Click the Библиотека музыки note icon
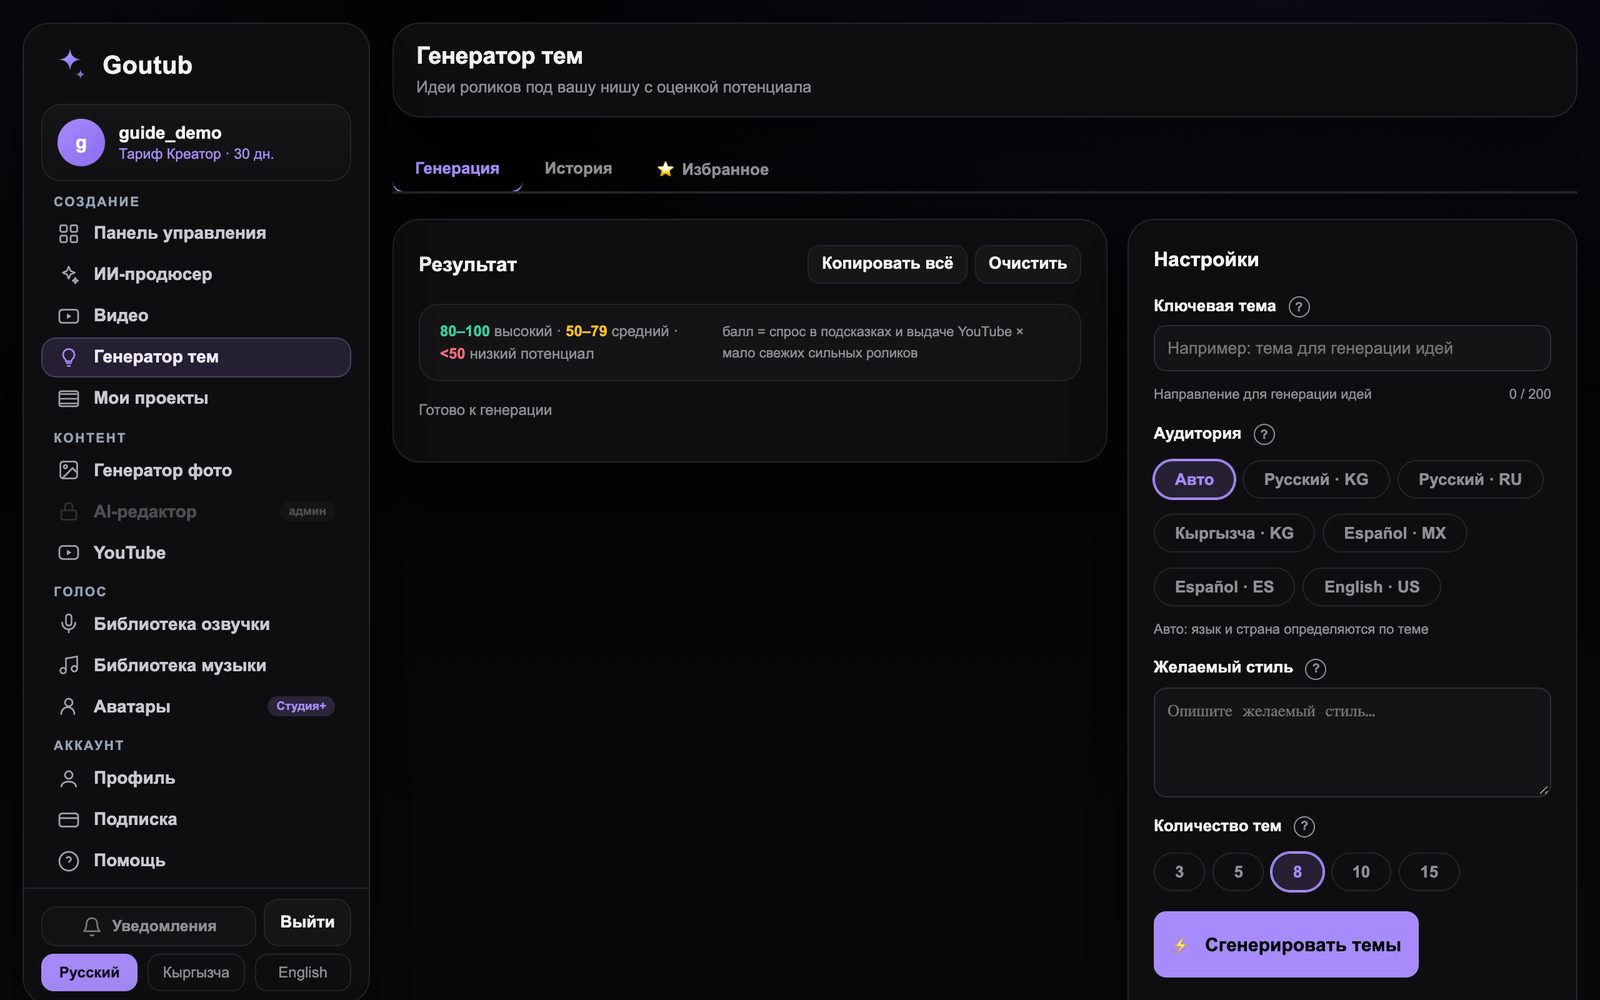The width and height of the screenshot is (1600, 1000). point(68,666)
